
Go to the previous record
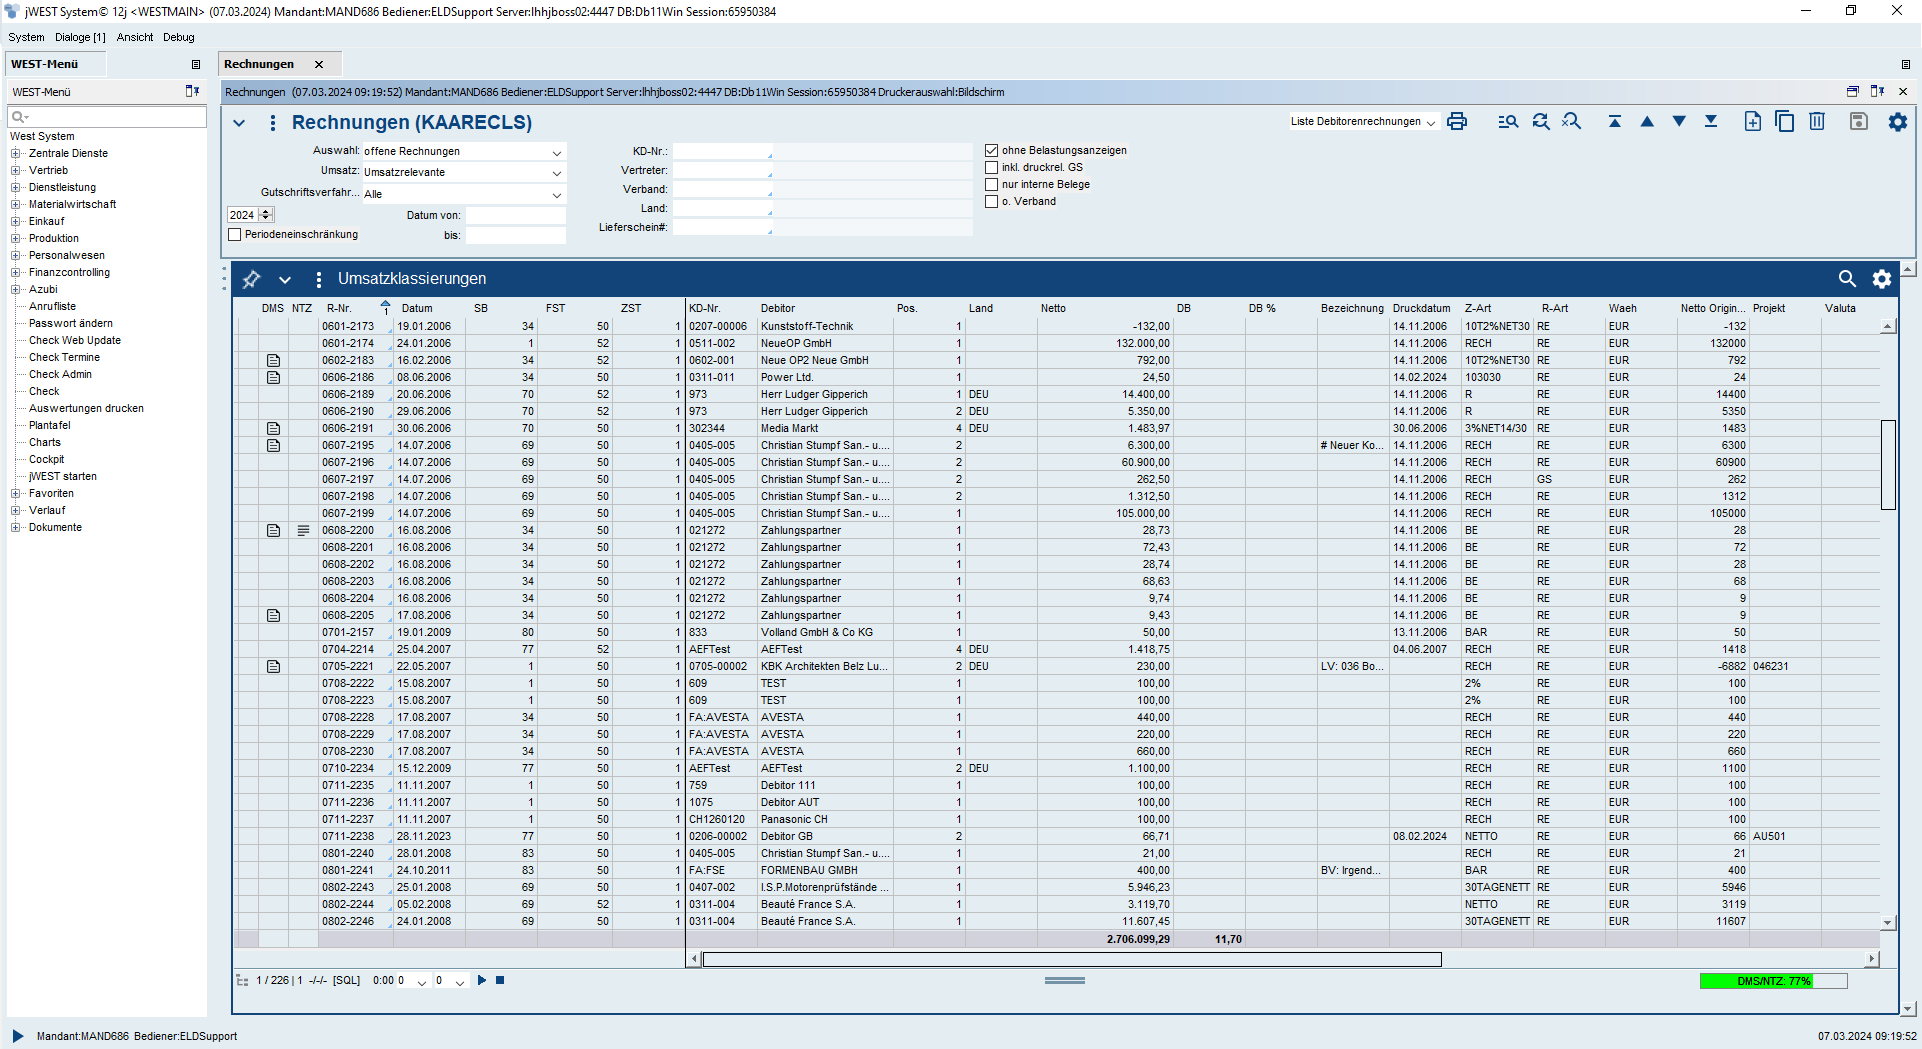pos(1647,121)
